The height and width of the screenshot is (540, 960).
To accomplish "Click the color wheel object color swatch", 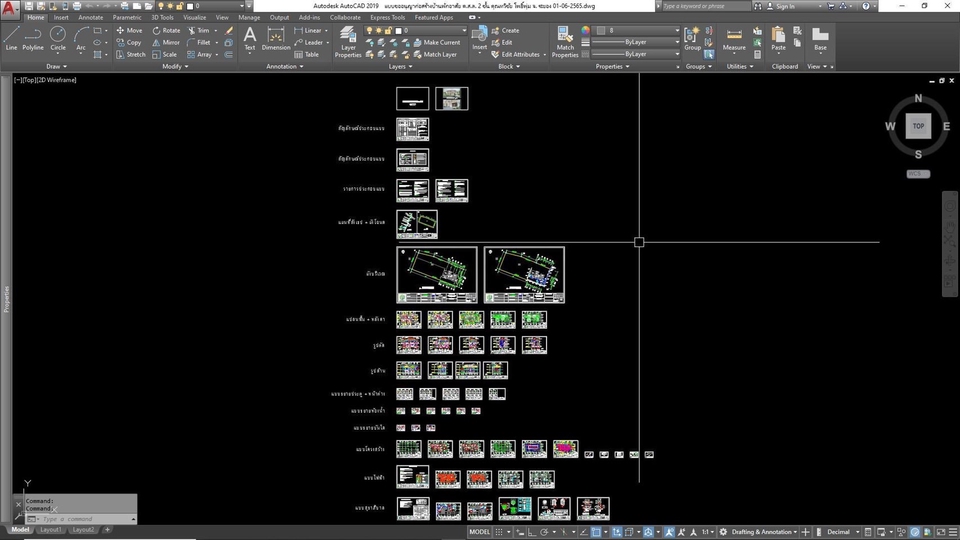I will [x=585, y=30].
